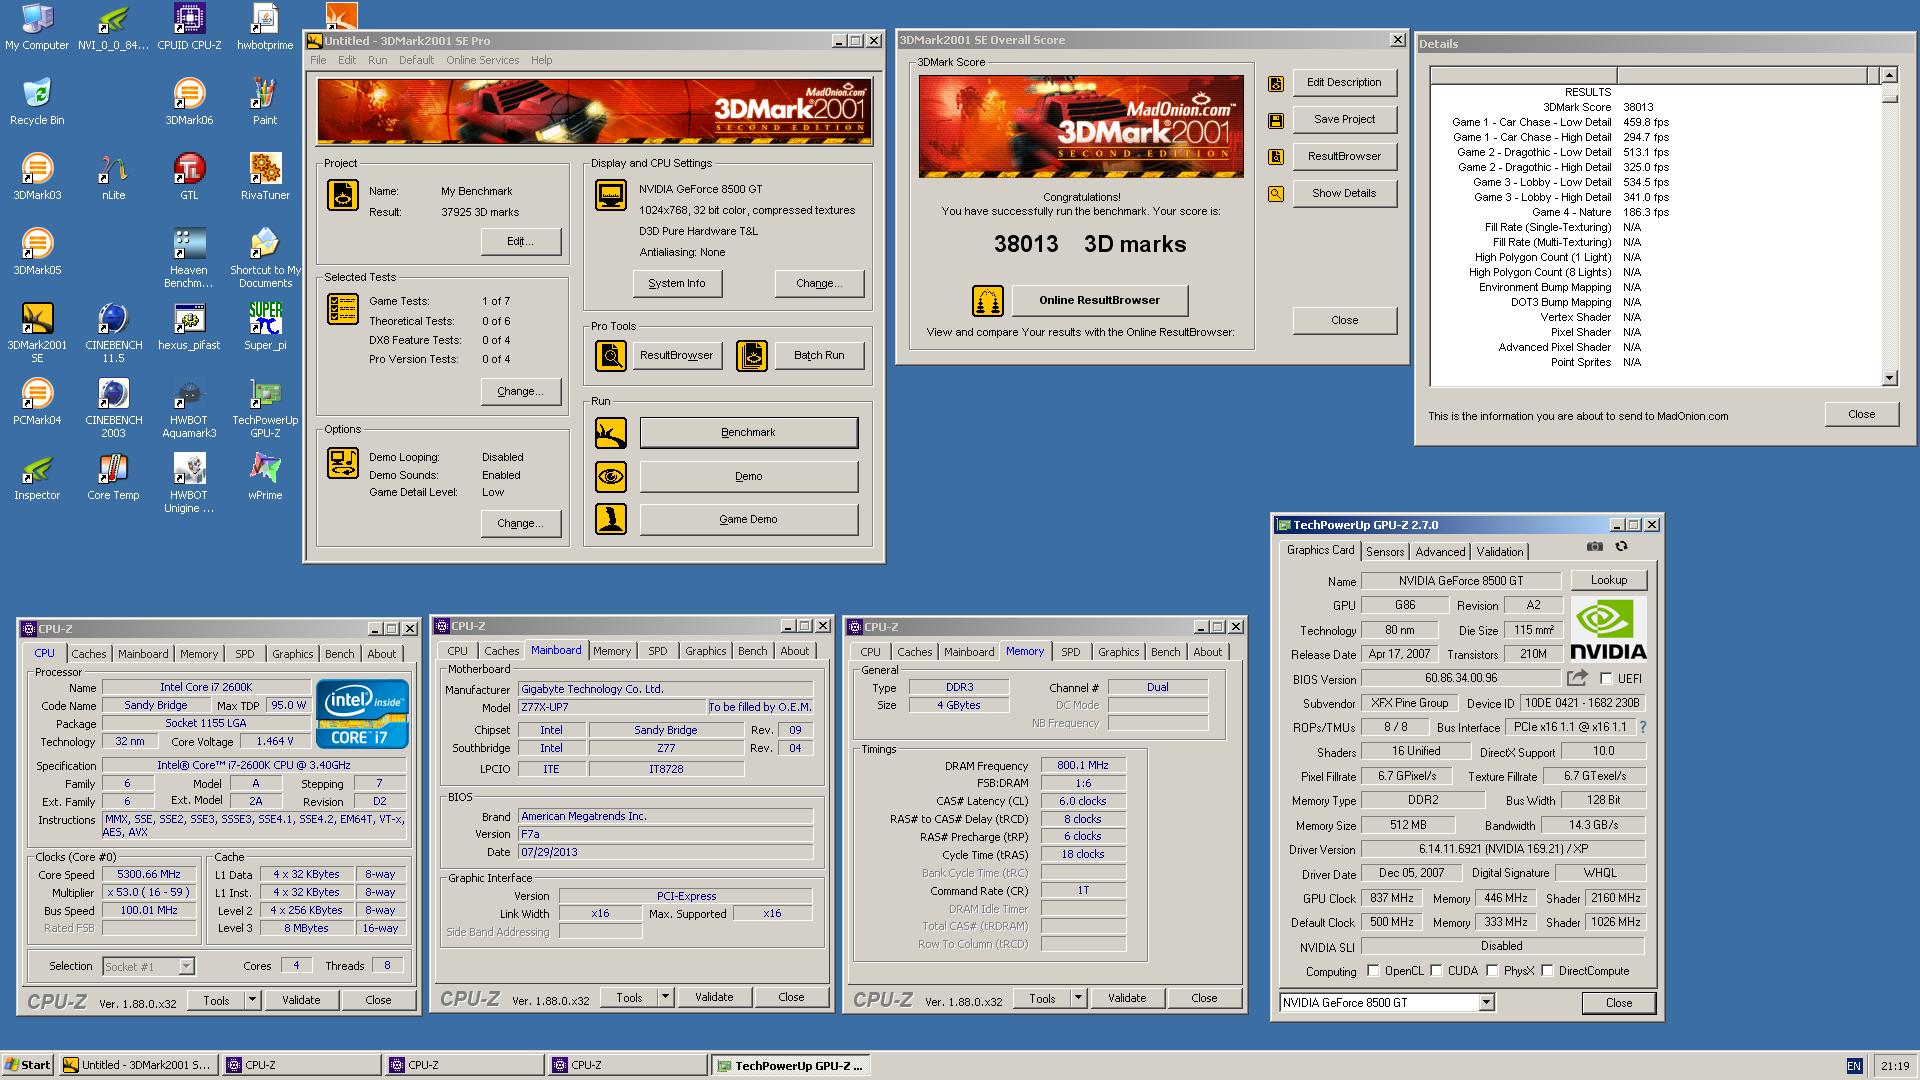This screenshot has width=1920, height=1080.
Task: Launch Super_pi from the desktop
Action: coord(265,327)
